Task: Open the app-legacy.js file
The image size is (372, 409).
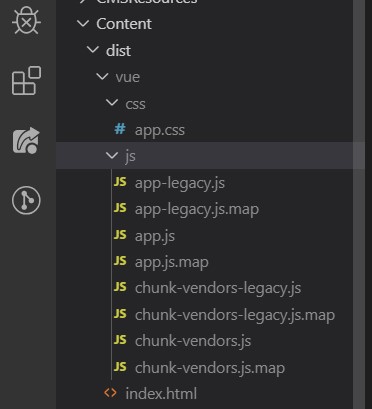Action: tap(180, 183)
